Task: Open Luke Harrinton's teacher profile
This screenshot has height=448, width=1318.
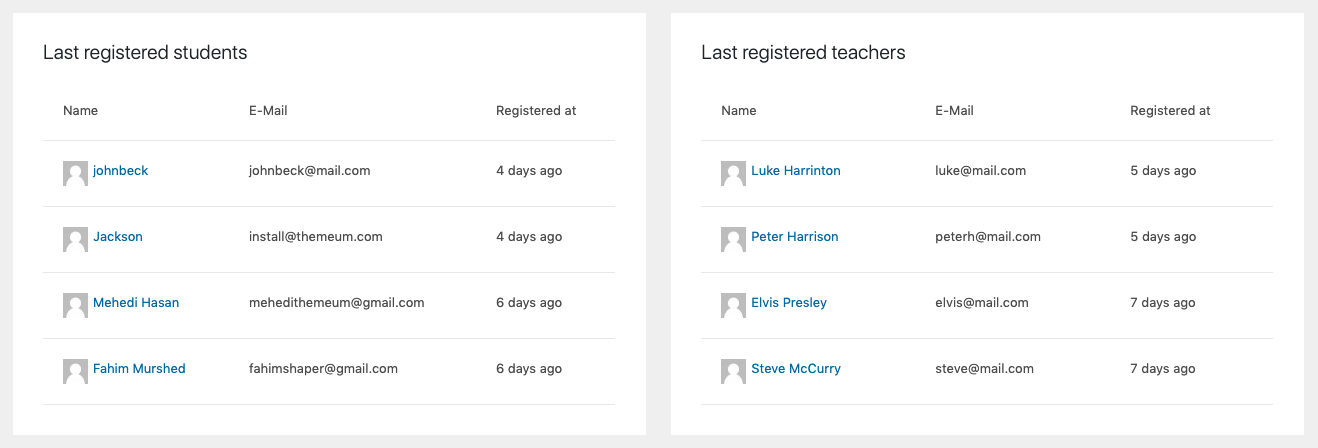Action: point(796,171)
